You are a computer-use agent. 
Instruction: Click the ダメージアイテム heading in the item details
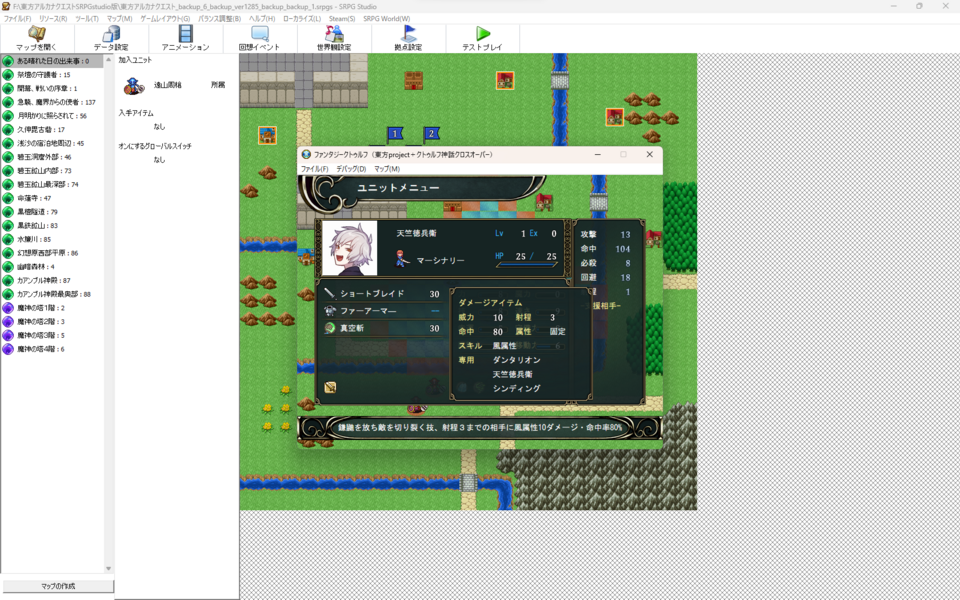click(490, 302)
